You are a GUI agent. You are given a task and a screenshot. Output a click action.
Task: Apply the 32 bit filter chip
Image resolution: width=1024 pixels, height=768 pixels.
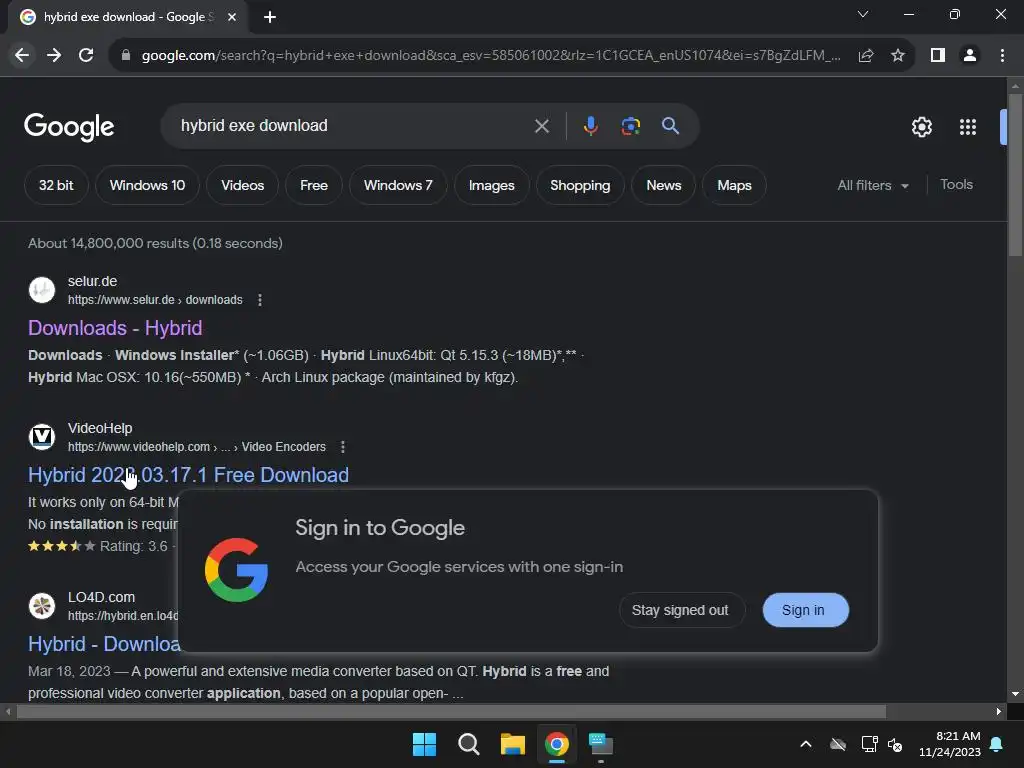[56, 185]
